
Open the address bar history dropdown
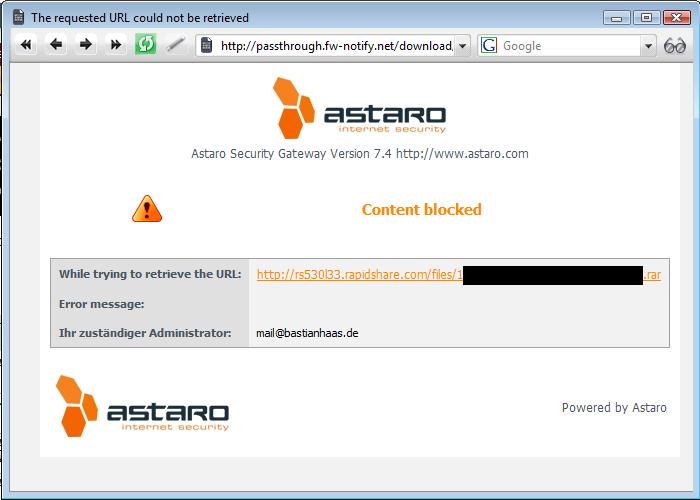click(462, 46)
